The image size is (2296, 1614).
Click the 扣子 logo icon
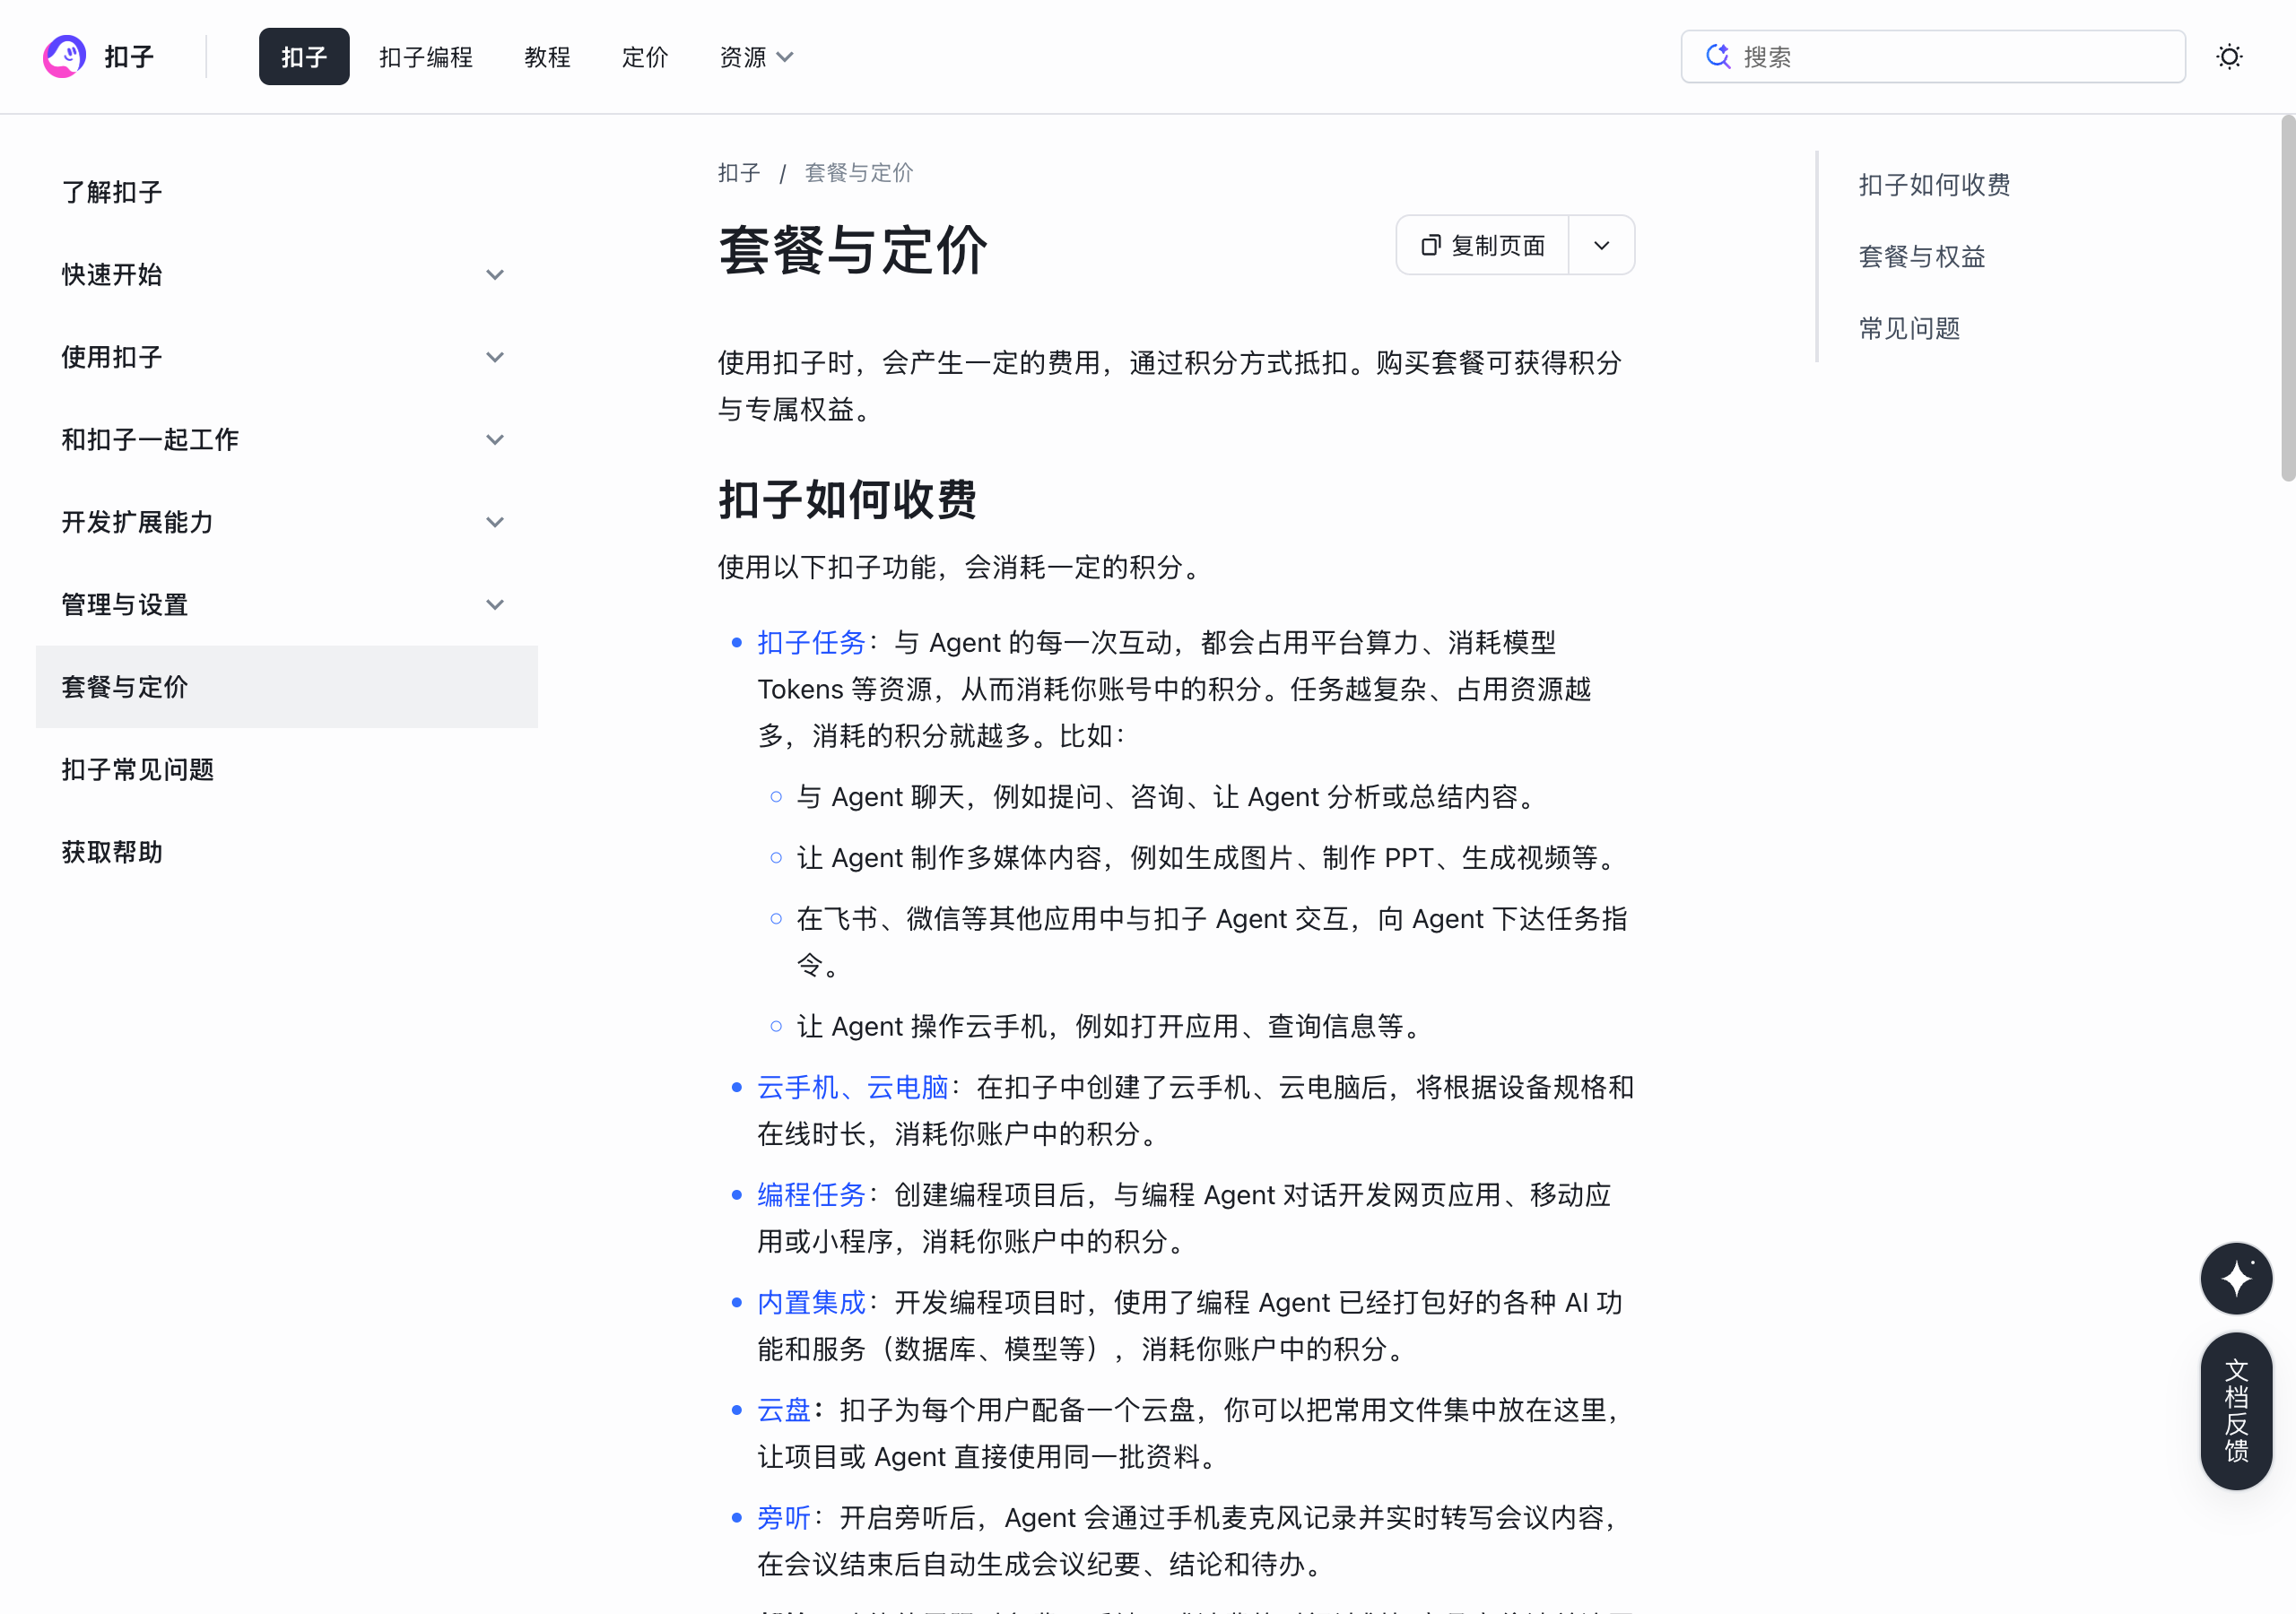[64, 57]
